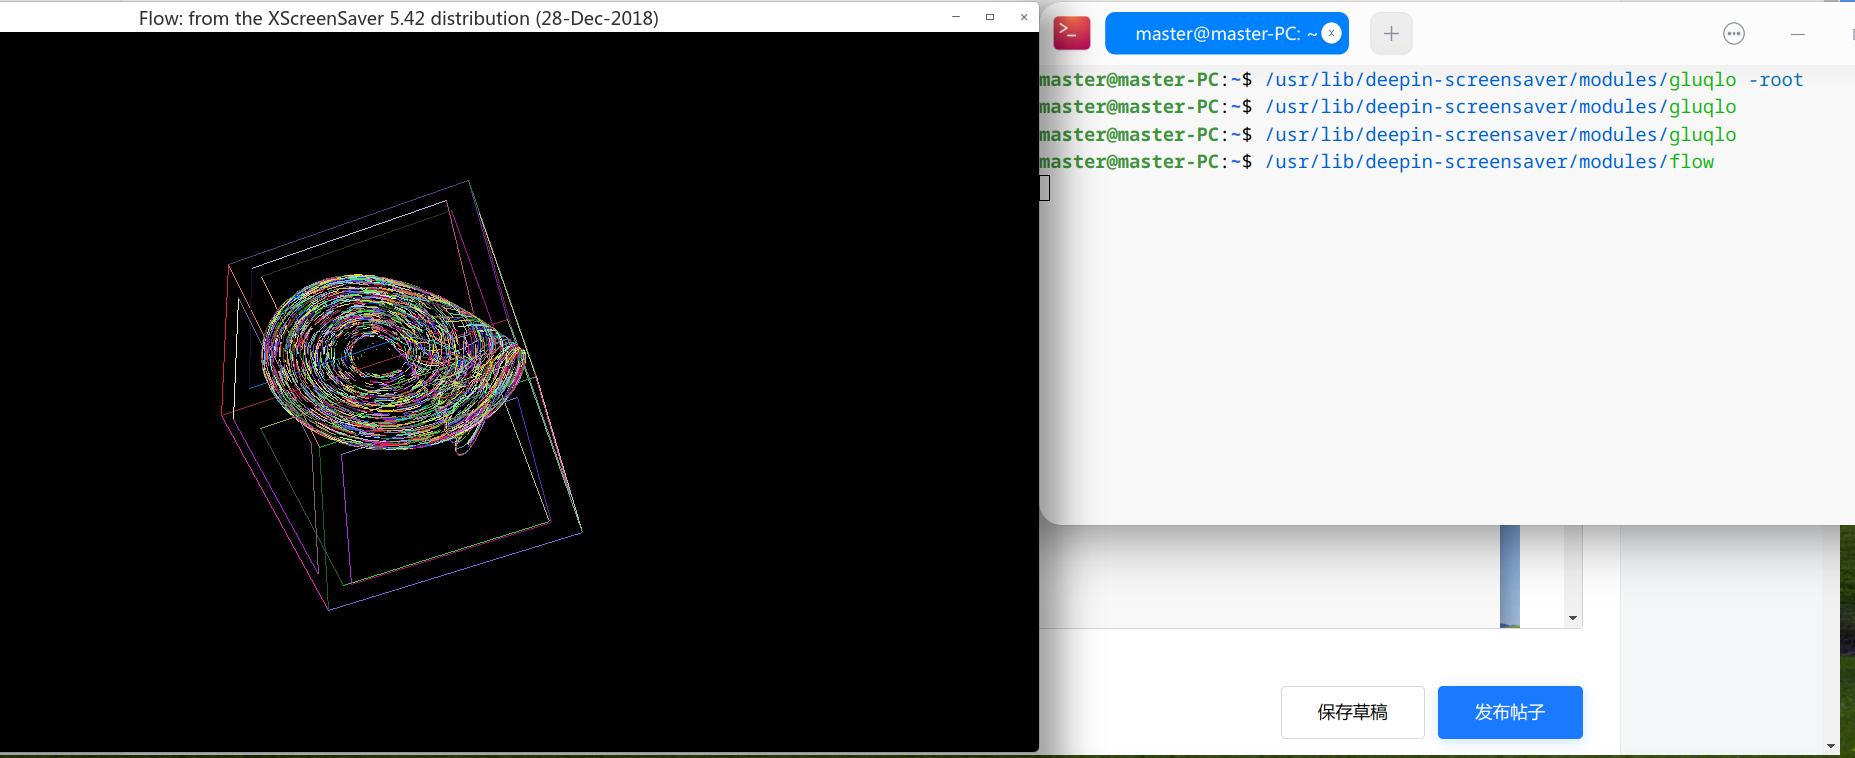1855x758 pixels.
Task: Click the modules/flow command line
Action: (x=1376, y=162)
